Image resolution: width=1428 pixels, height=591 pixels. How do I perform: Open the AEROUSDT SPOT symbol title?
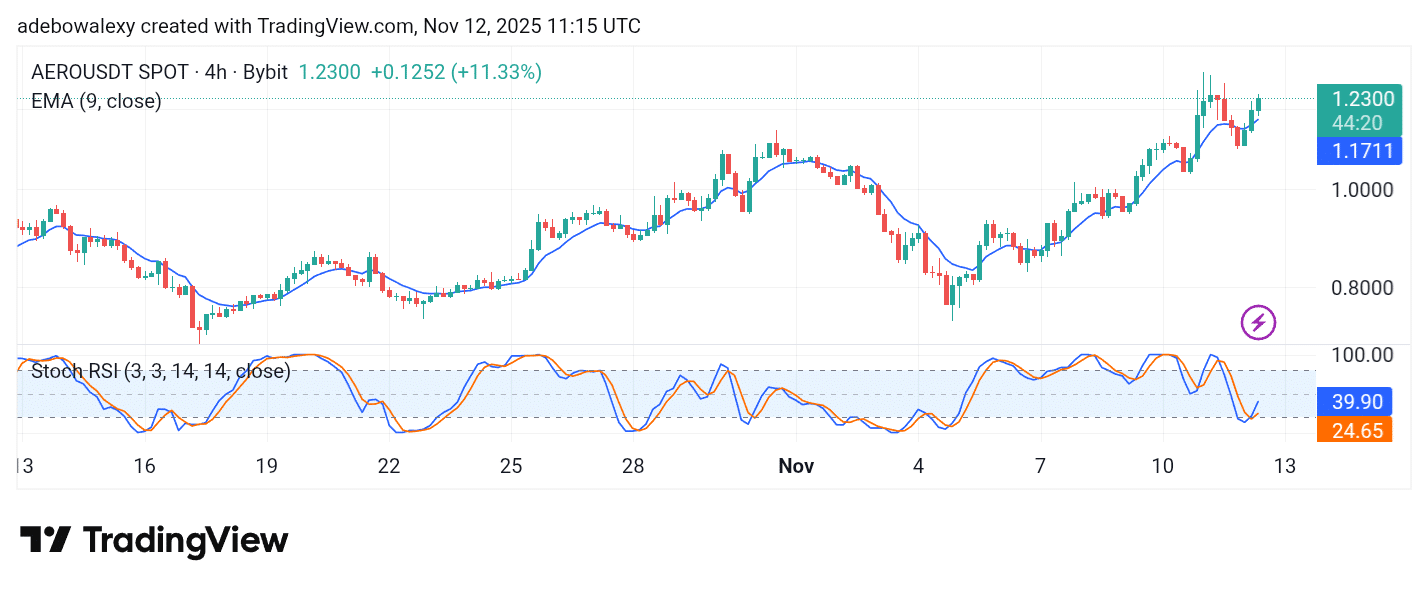click(x=109, y=72)
